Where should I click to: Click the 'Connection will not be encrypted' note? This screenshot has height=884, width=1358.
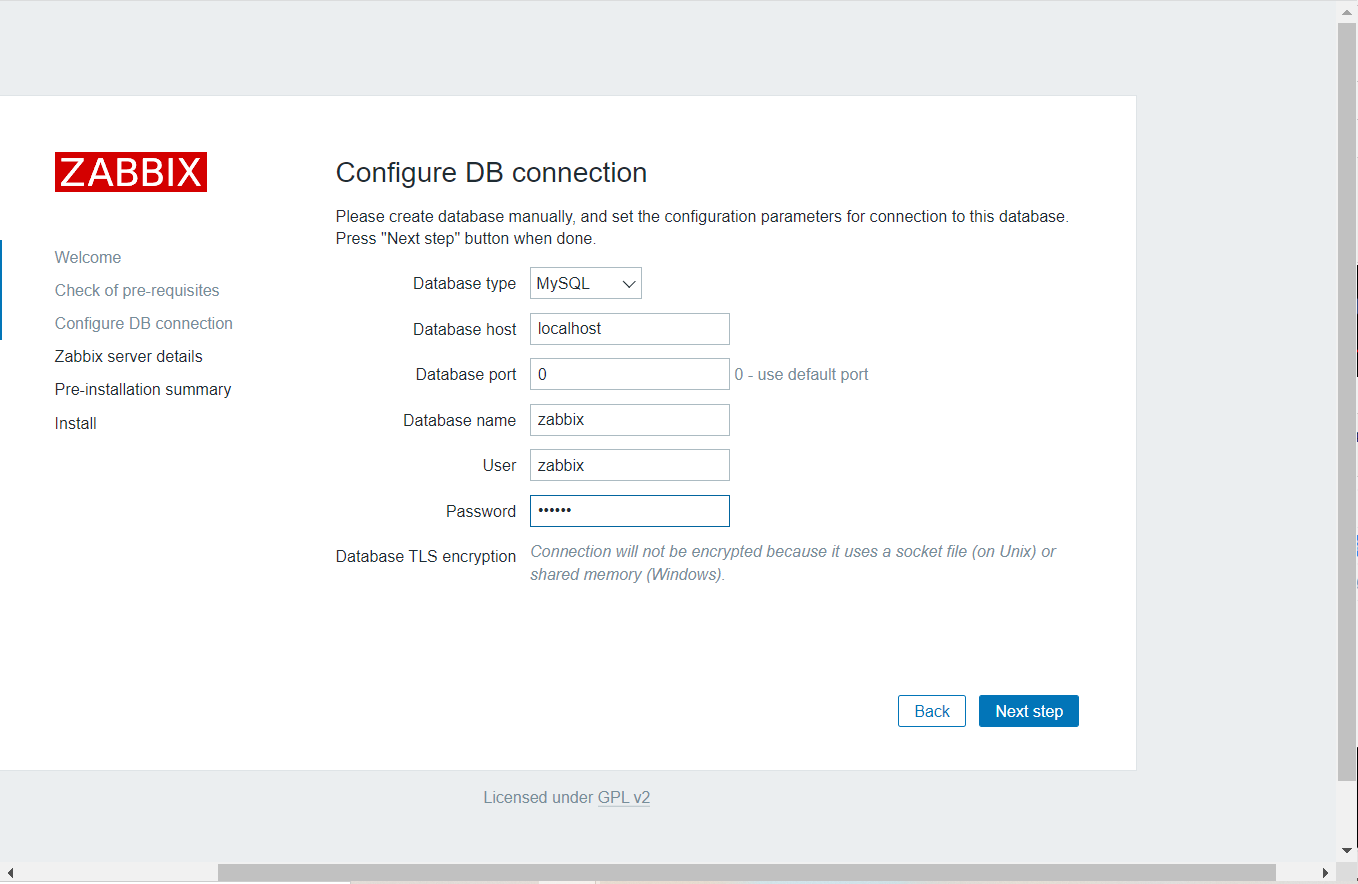(793, 563)
